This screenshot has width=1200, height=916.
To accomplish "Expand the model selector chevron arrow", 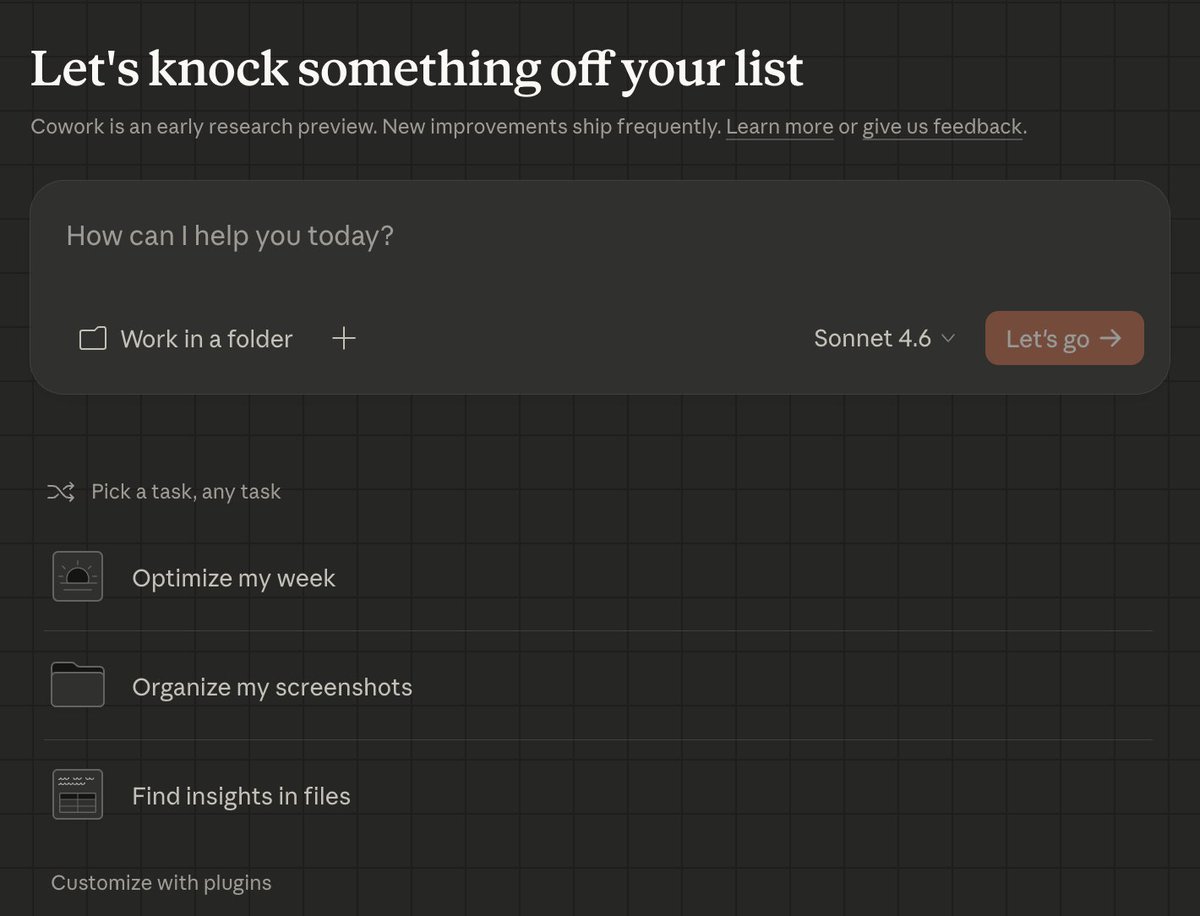I will point(948,339).
